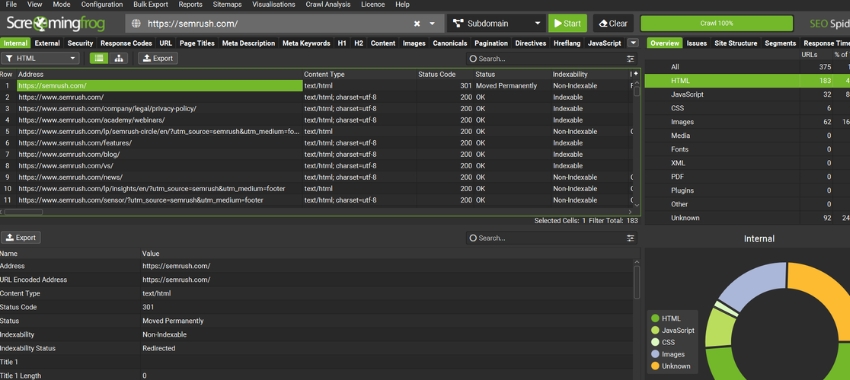Image resolution: width=850 pixels, height=380 pixels.
Task: Switch to the Canonicals tab
Action: click(x=449, y=43)
